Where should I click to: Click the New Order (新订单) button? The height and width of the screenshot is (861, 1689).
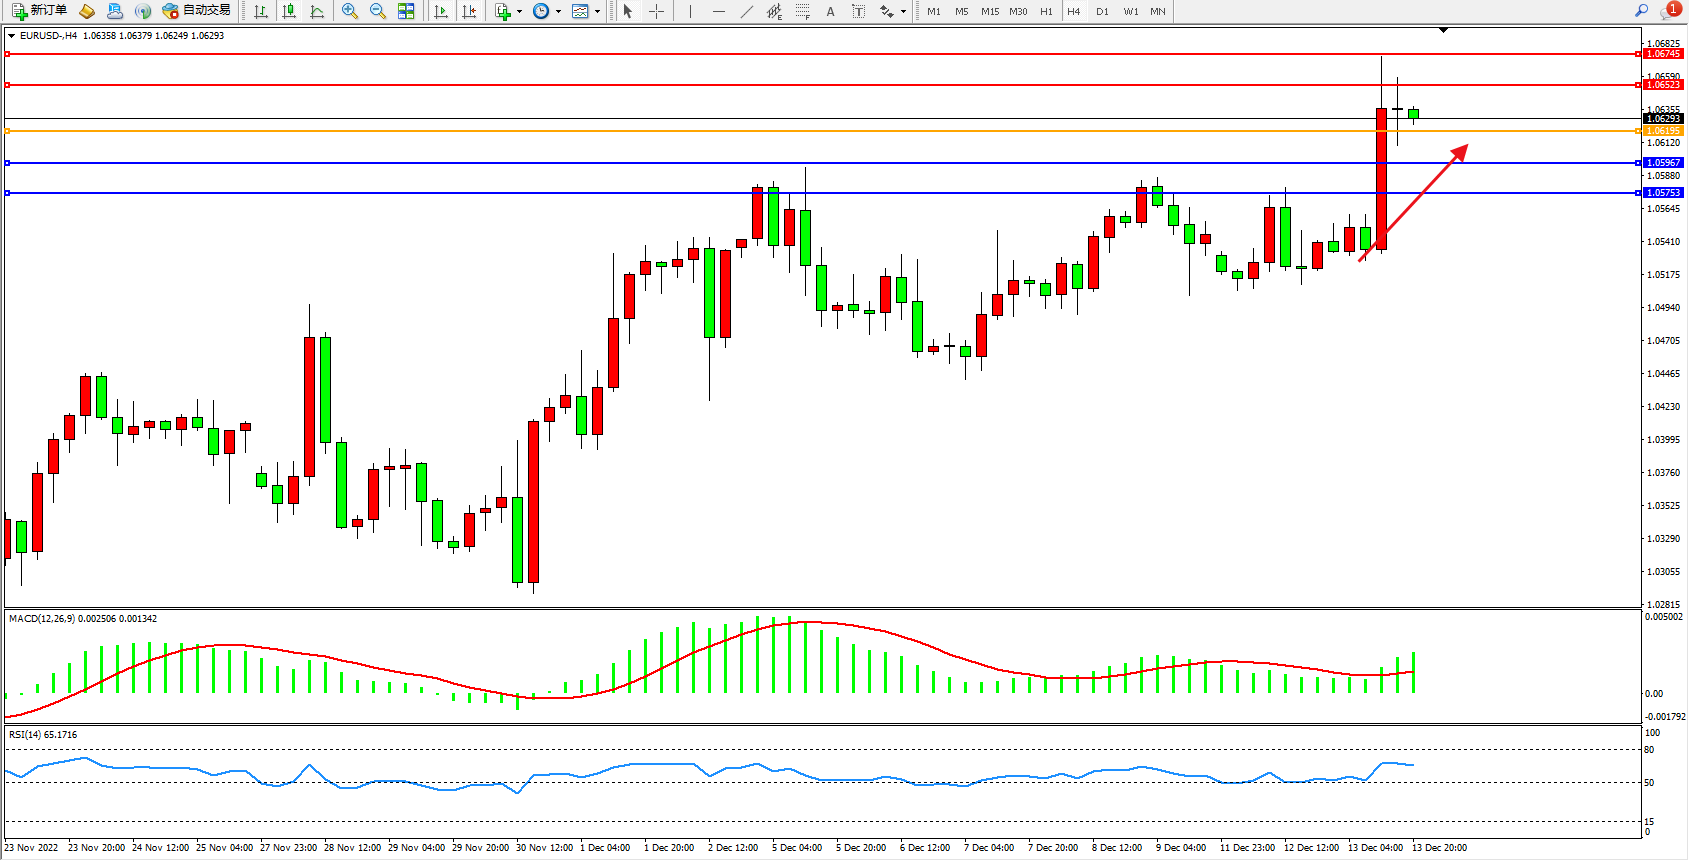[x=40, y=11]
